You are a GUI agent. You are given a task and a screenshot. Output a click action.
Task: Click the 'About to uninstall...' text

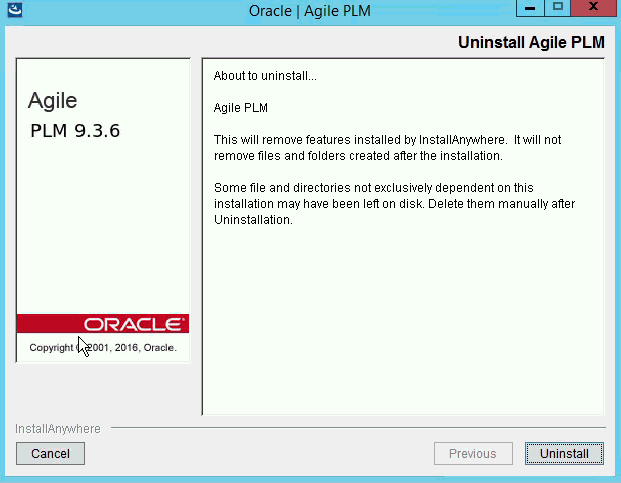pyautogui.click(x=265, y=76)
